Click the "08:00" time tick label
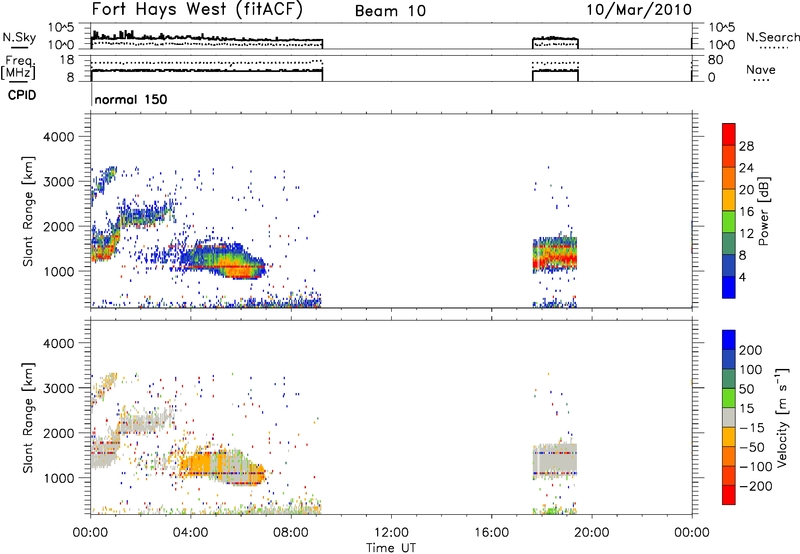The height and width of the screenshot is (554, 800). click(291, 533)
